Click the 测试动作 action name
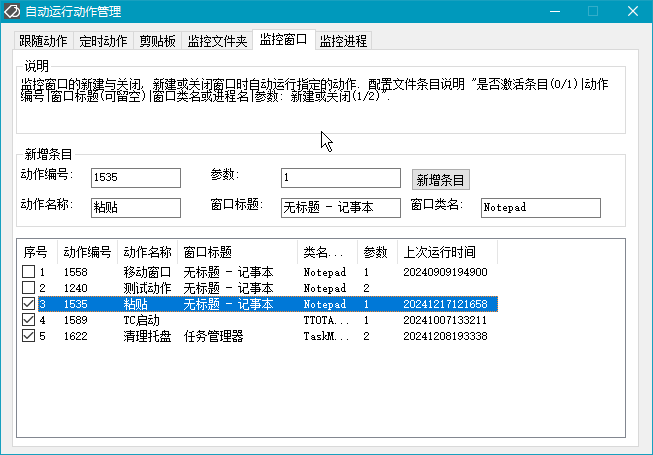Viewport: 653px width, 455px height. 147,288
